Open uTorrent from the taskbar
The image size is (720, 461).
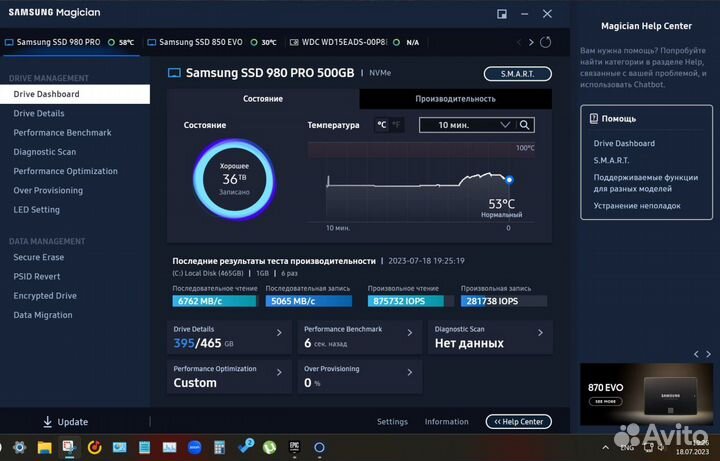point(270,447)
